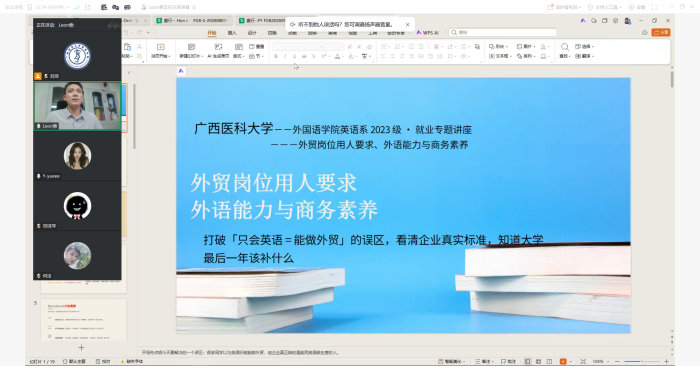The height and width of the screenshot is (366, 700).
Task: Click the smart beautify (智能美化) button
Action: (x=452, y=362)
